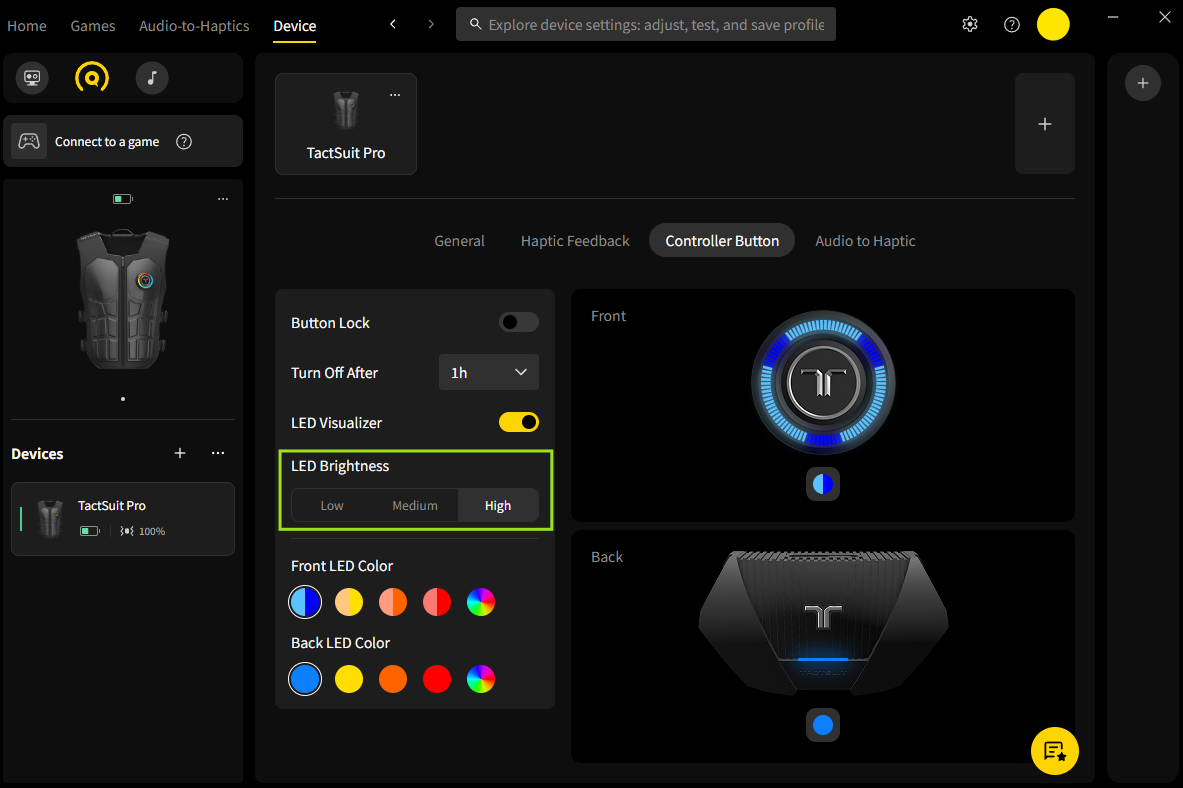Switch to the General settings tab

pos(459,241)
